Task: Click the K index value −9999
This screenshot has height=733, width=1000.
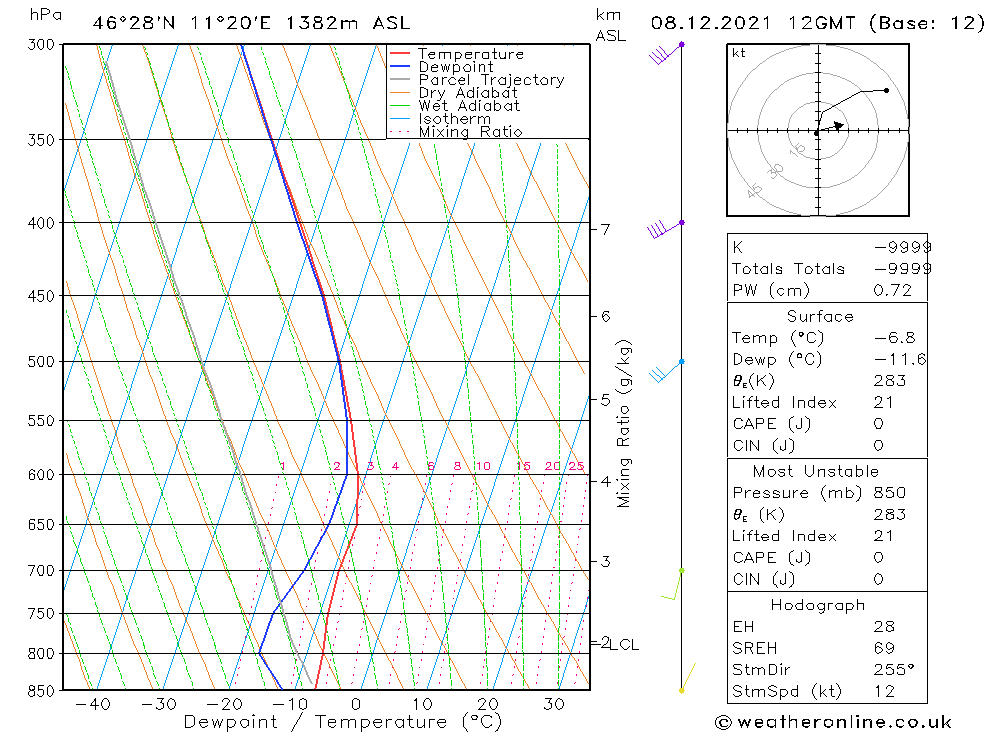Action: pos(902,248)
